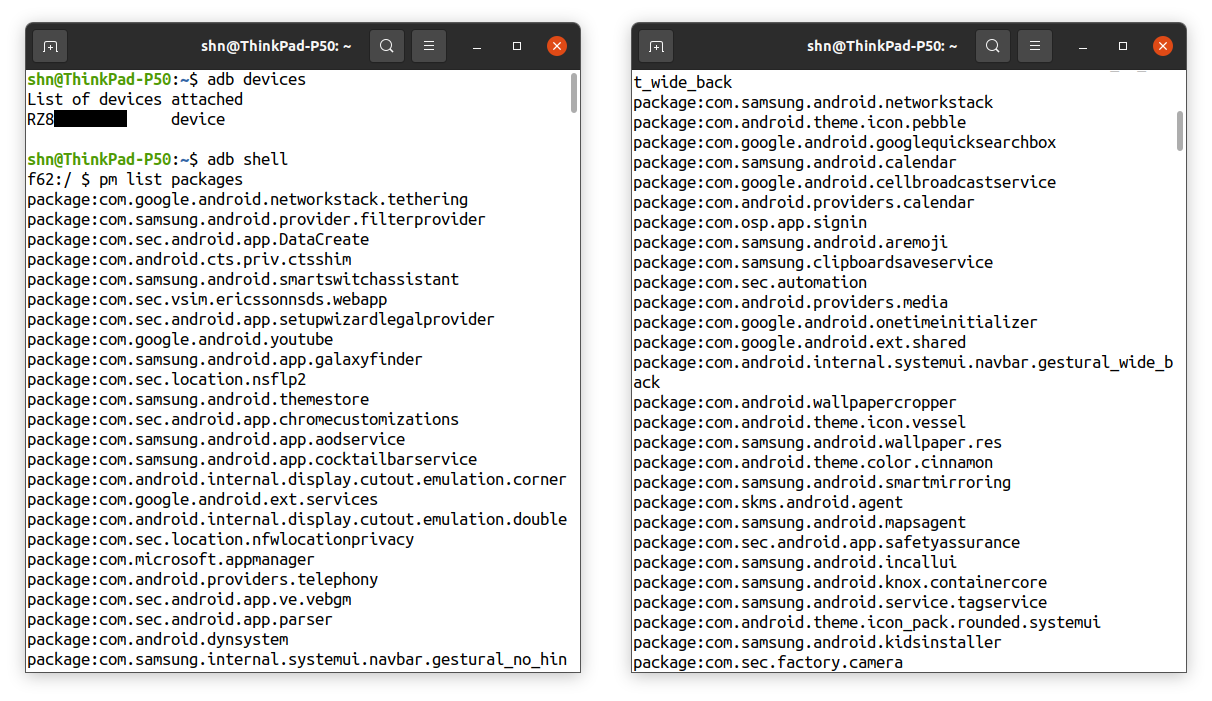The height and width of the screenshot is (701, 1212).
Task: Click the com.sec.android.app.parser line
Action: [180, 619]
